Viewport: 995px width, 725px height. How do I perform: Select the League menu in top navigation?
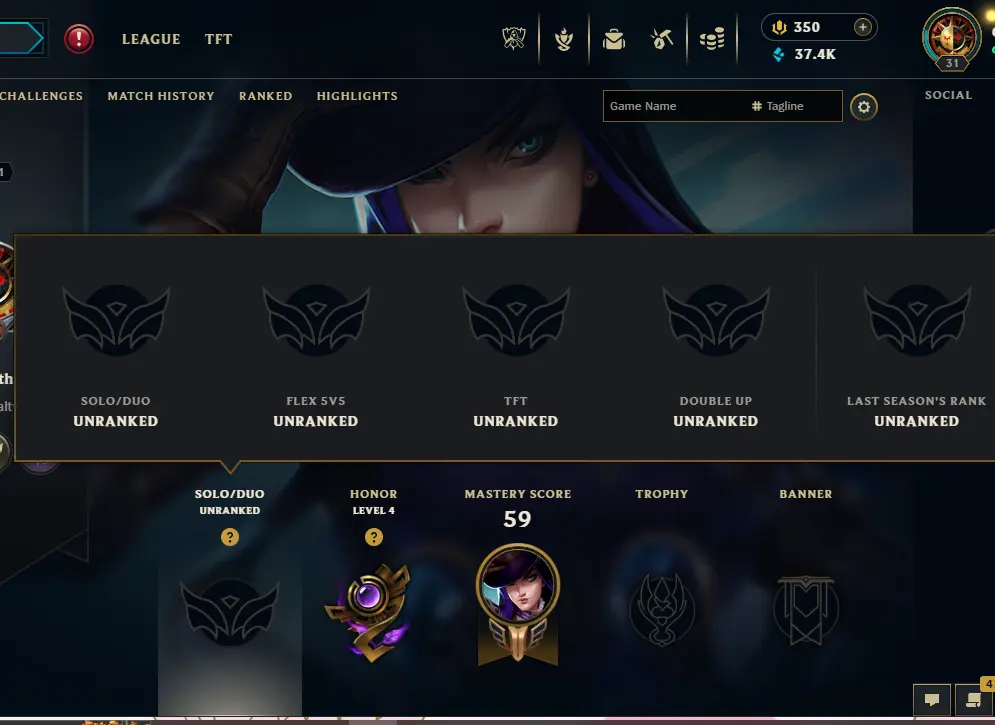151,39
